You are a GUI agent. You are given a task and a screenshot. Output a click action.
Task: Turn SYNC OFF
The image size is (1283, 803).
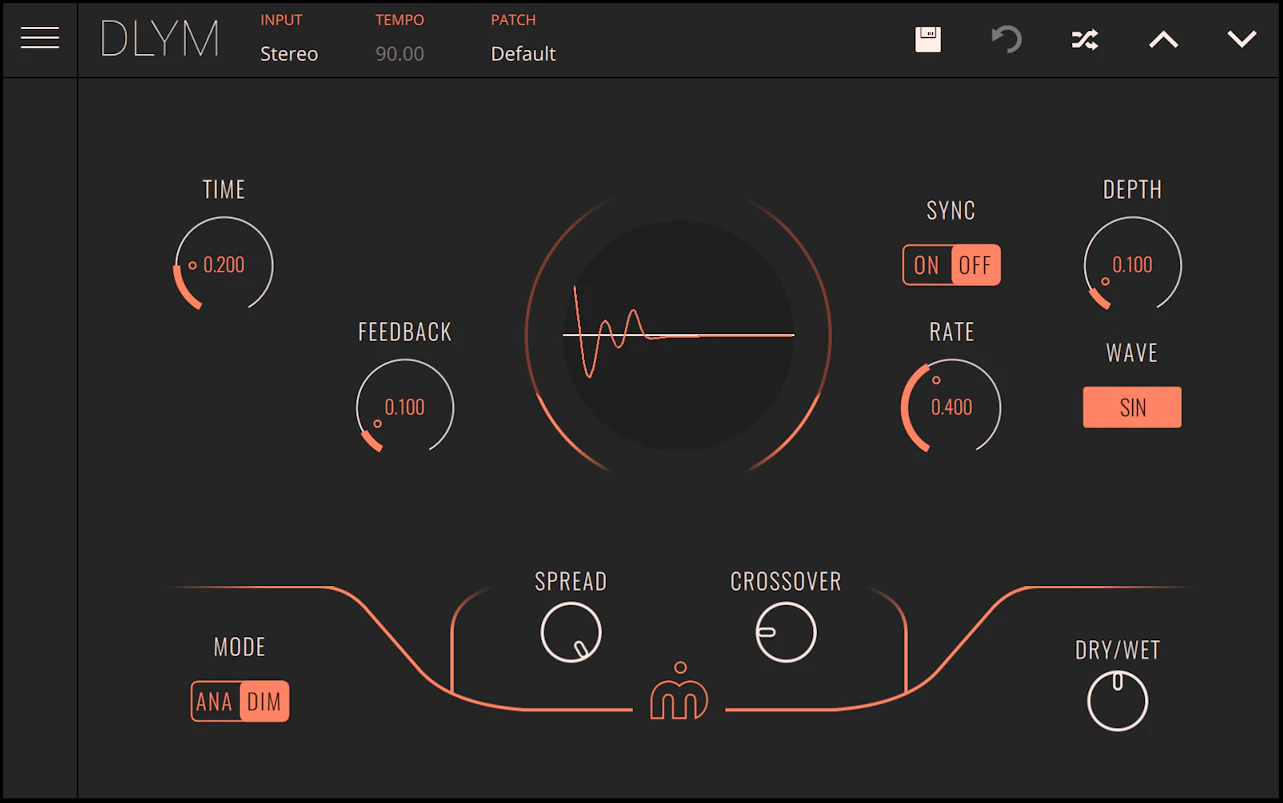pos(974,265)
